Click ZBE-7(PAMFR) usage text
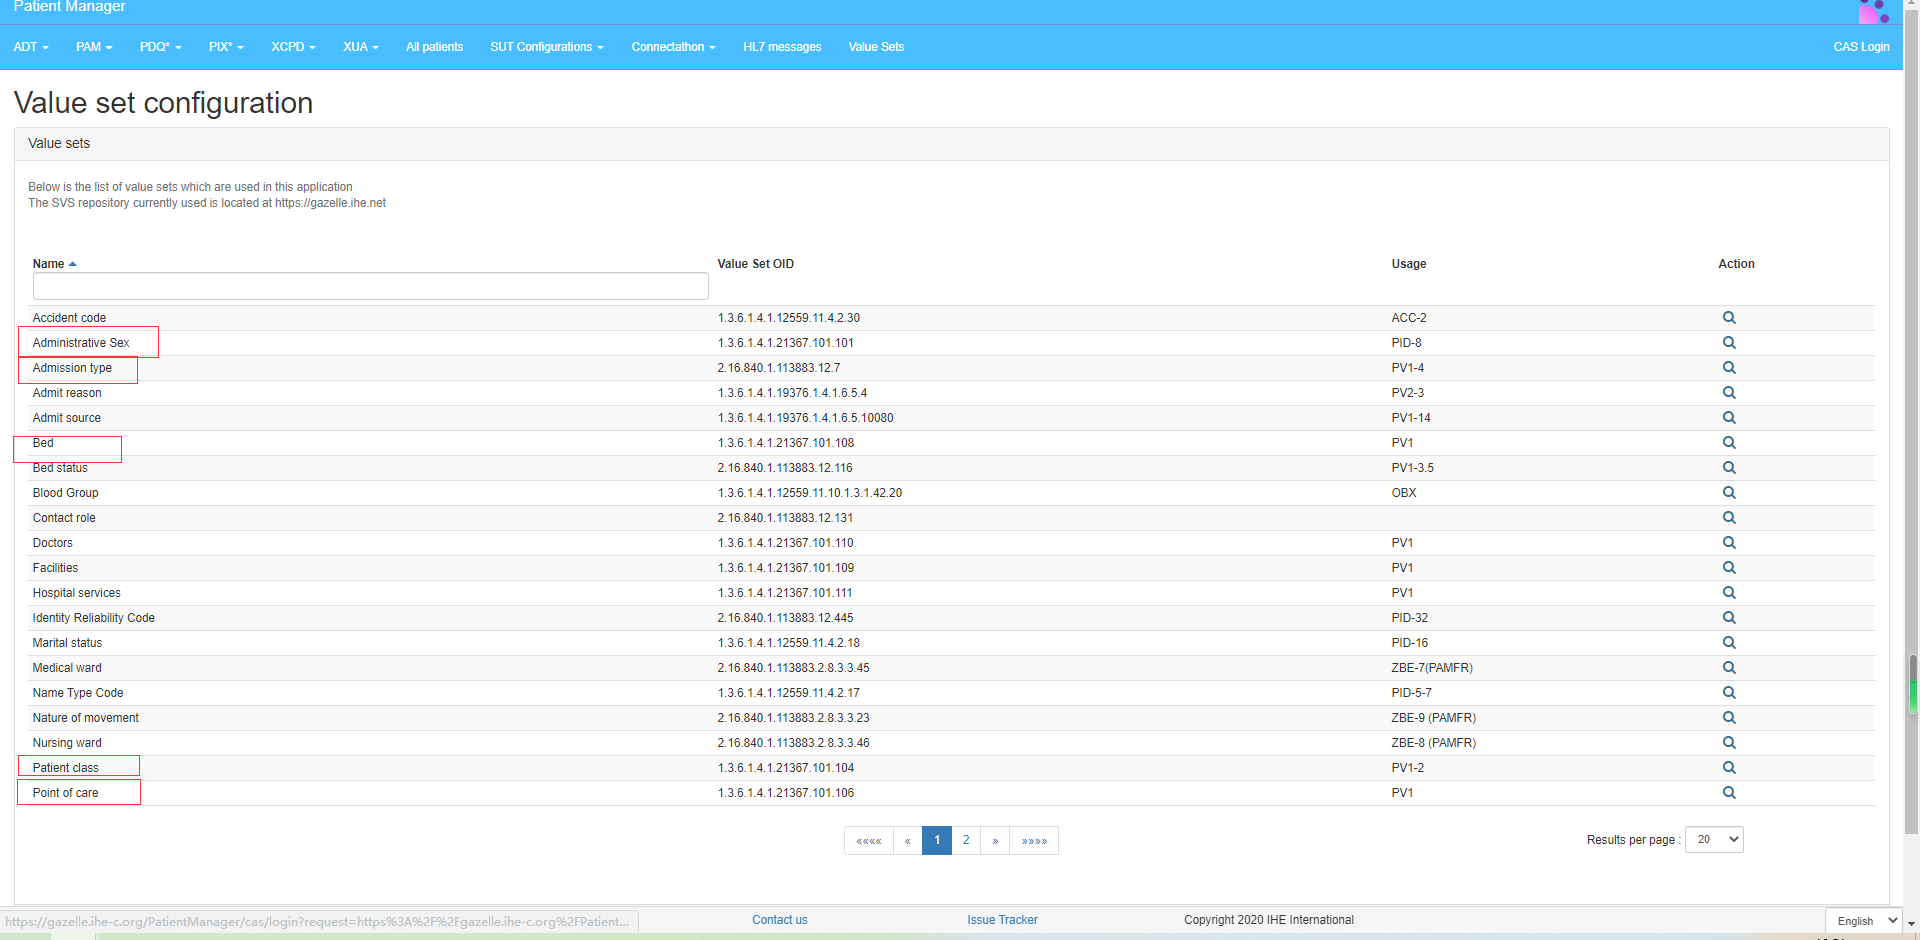This screenshot has height=940, width=1920. [x=1432, y=668]
